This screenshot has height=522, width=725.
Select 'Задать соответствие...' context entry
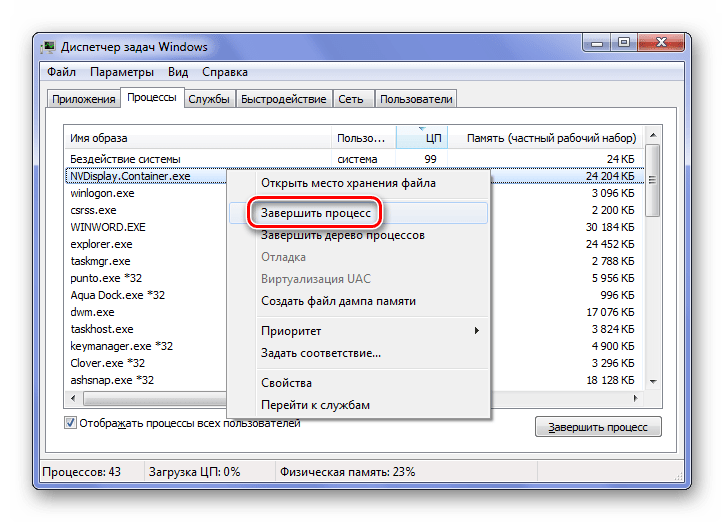(358, 353)
